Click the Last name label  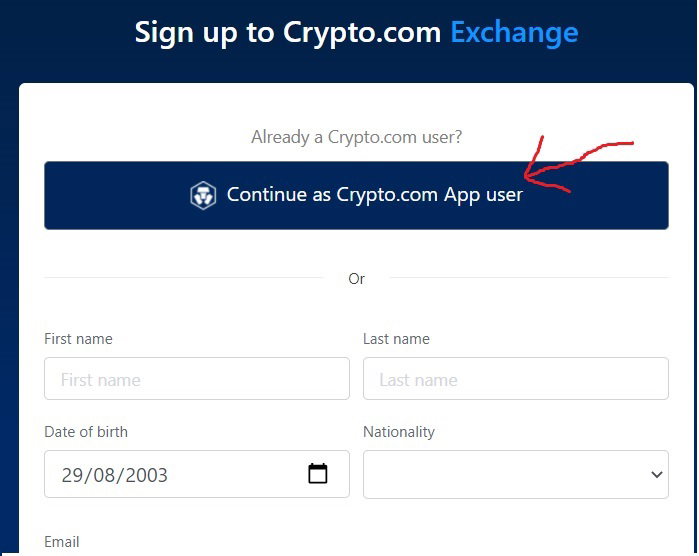[x=396, y=339]
